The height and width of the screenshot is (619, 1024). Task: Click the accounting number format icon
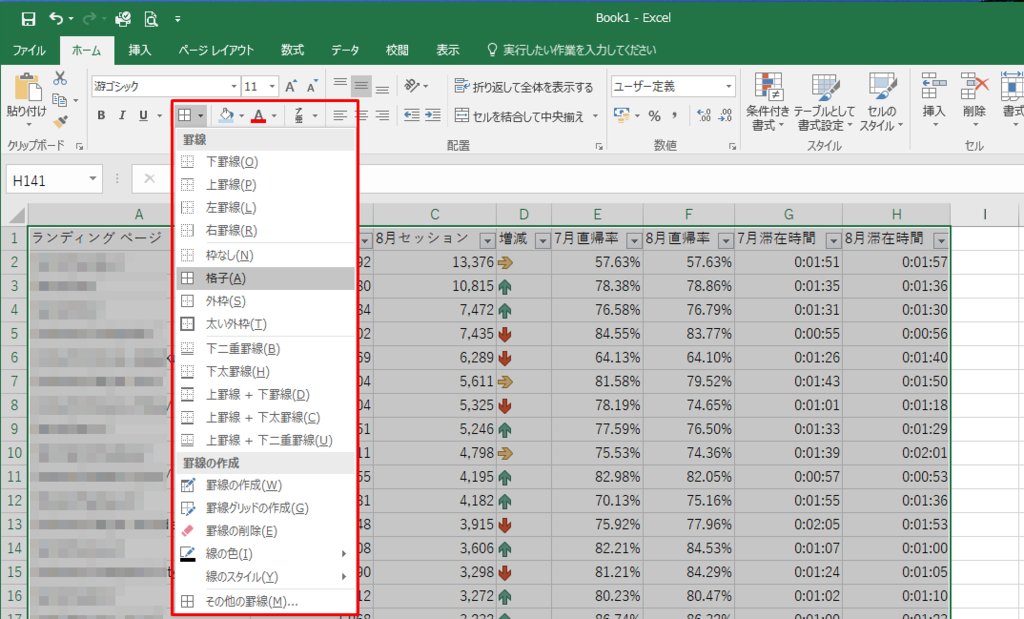point(622,116)
